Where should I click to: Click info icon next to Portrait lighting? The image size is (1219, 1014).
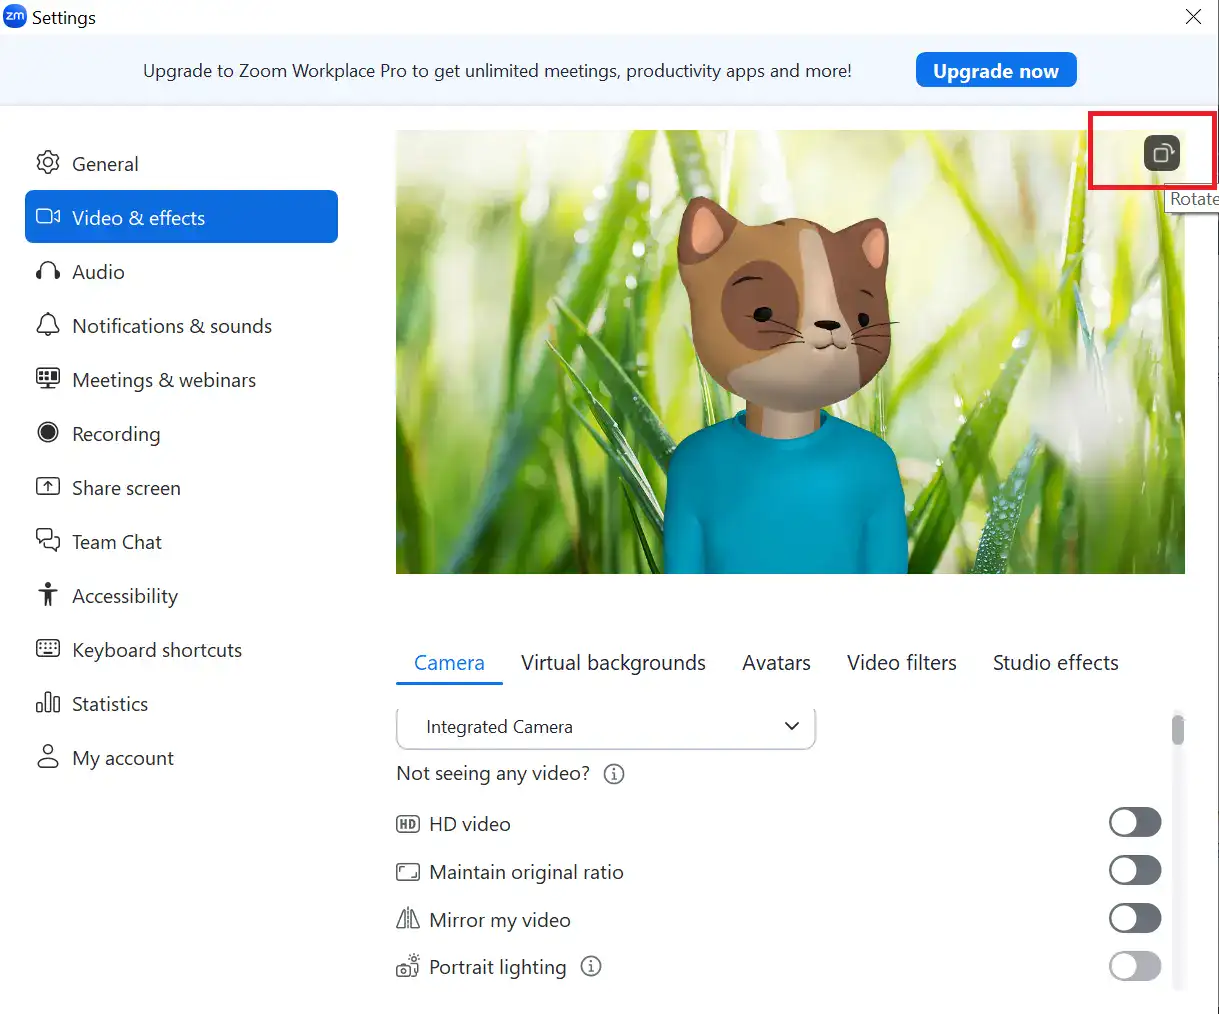[x=591, y=966]
